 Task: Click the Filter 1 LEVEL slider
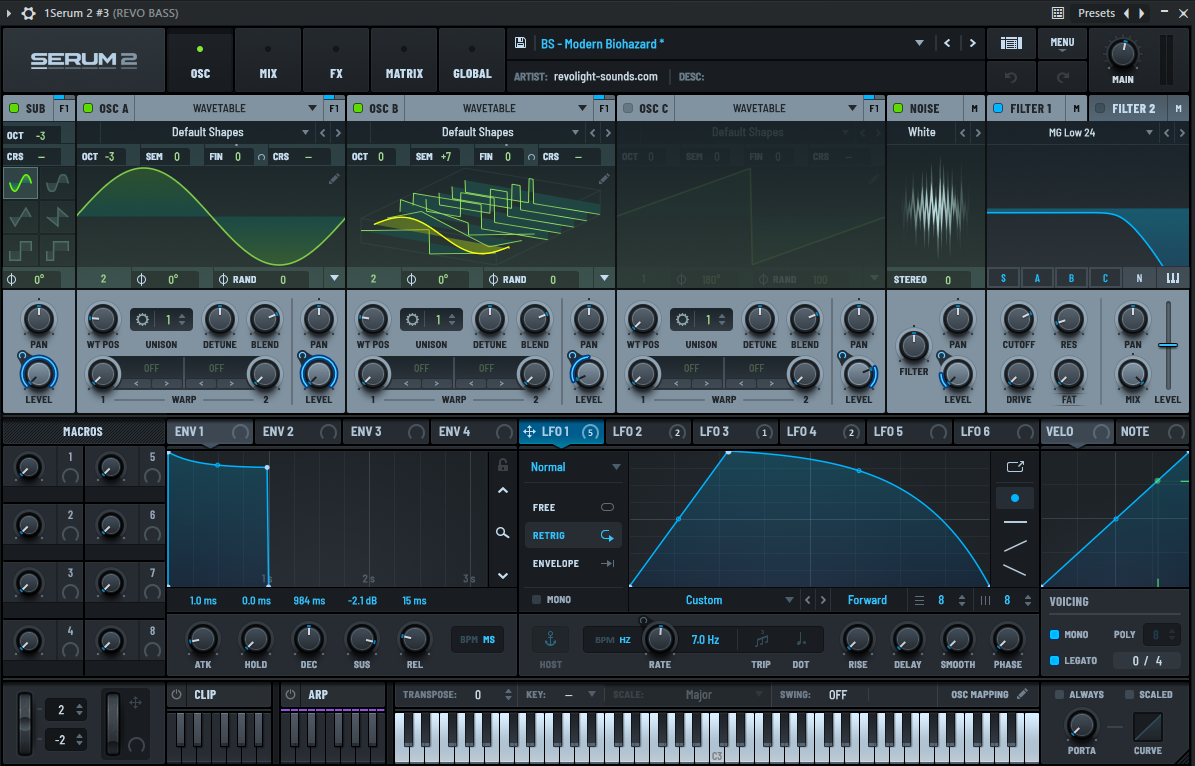click(1168, 345)
